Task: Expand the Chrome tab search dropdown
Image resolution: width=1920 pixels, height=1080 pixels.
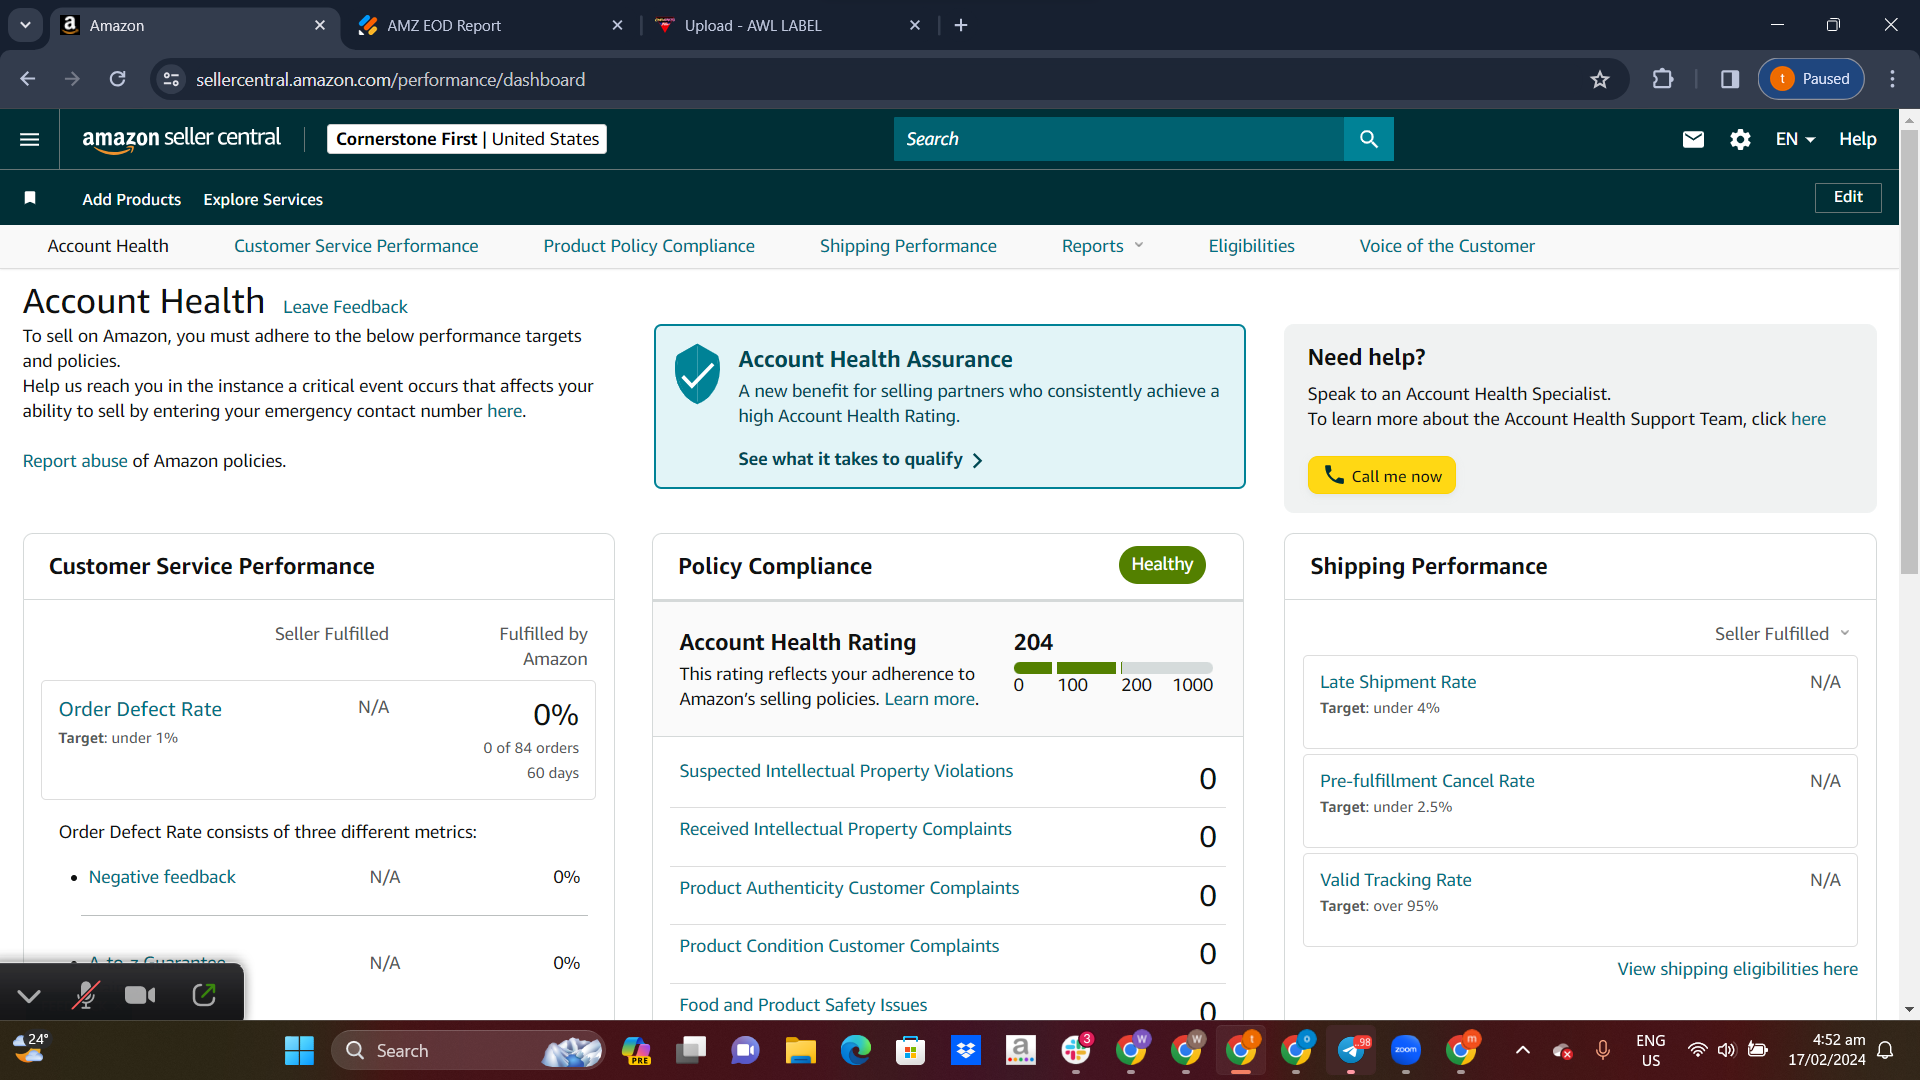Action: [x=25, y=25]
